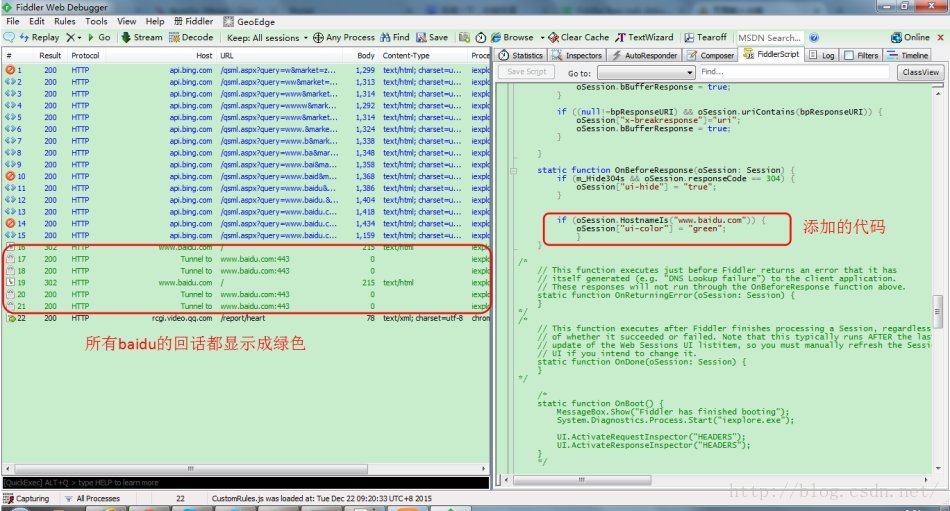950x511 pixels.
Task: Open the Help menu
Action: 155,21
